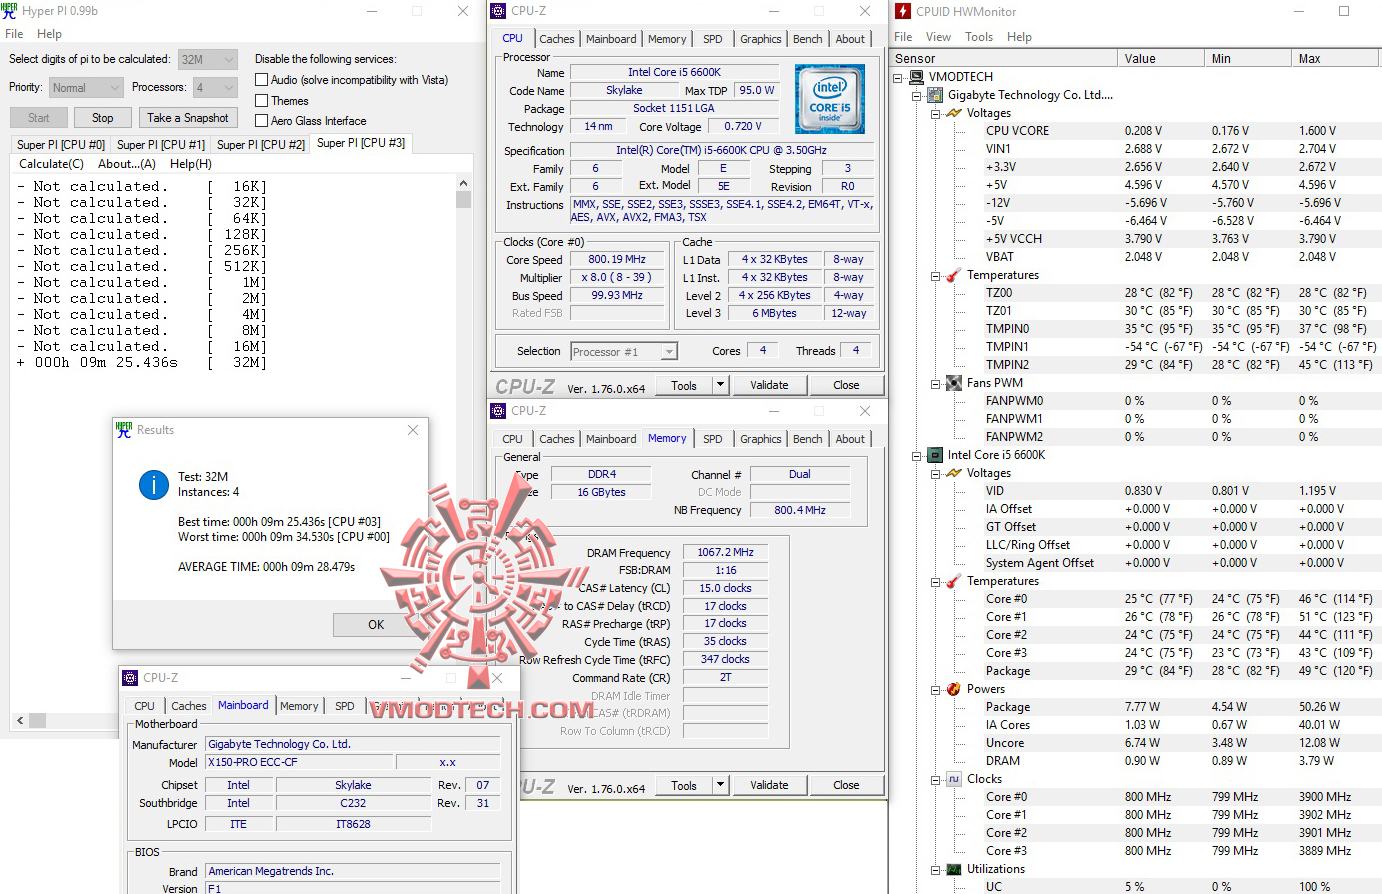Open the File menu in Hyper PI

[14, 34]
